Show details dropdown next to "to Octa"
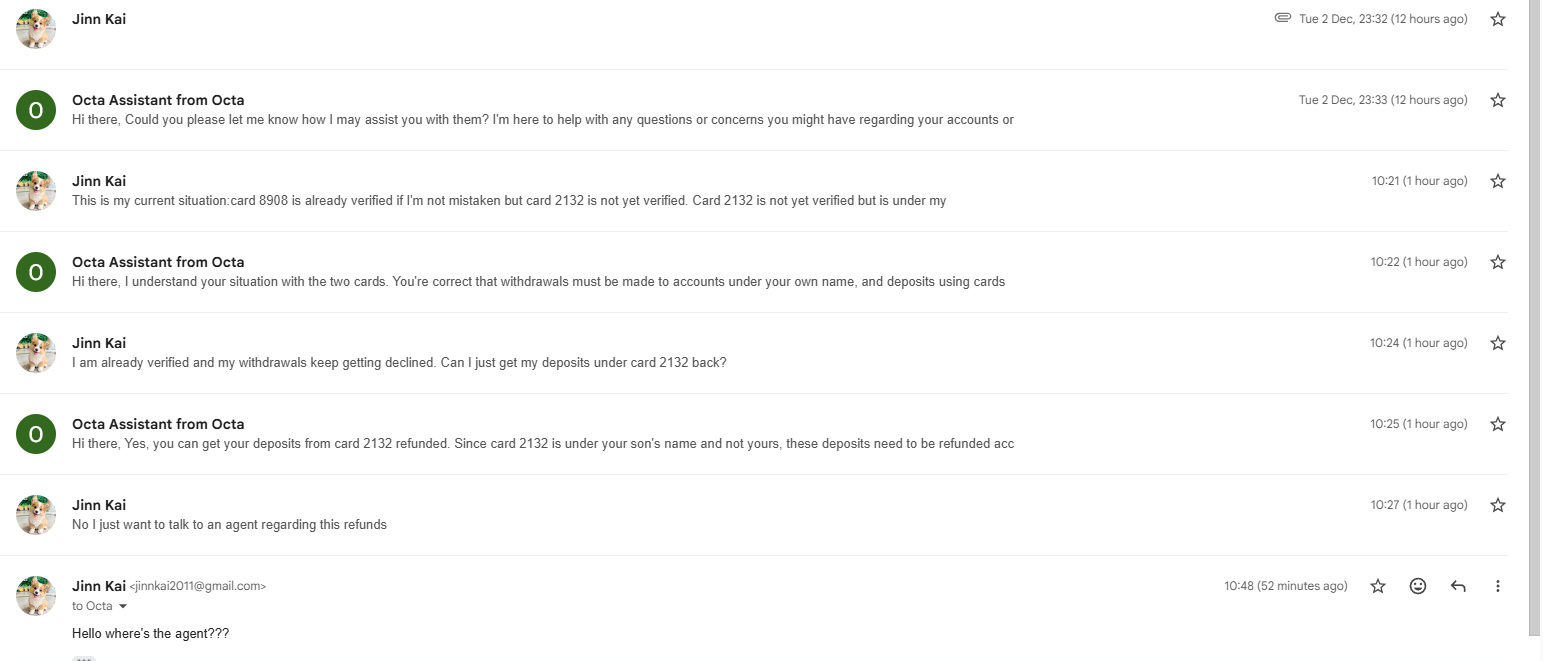This screenshot has height=661, width=1543. [x=123, y=606]
